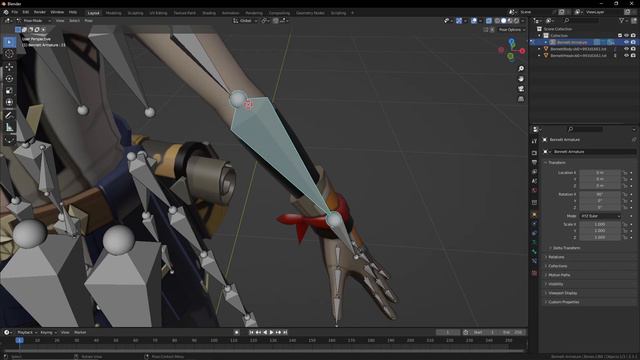
Task: Open the Bone Constraints properties tab
Action: 534,261
